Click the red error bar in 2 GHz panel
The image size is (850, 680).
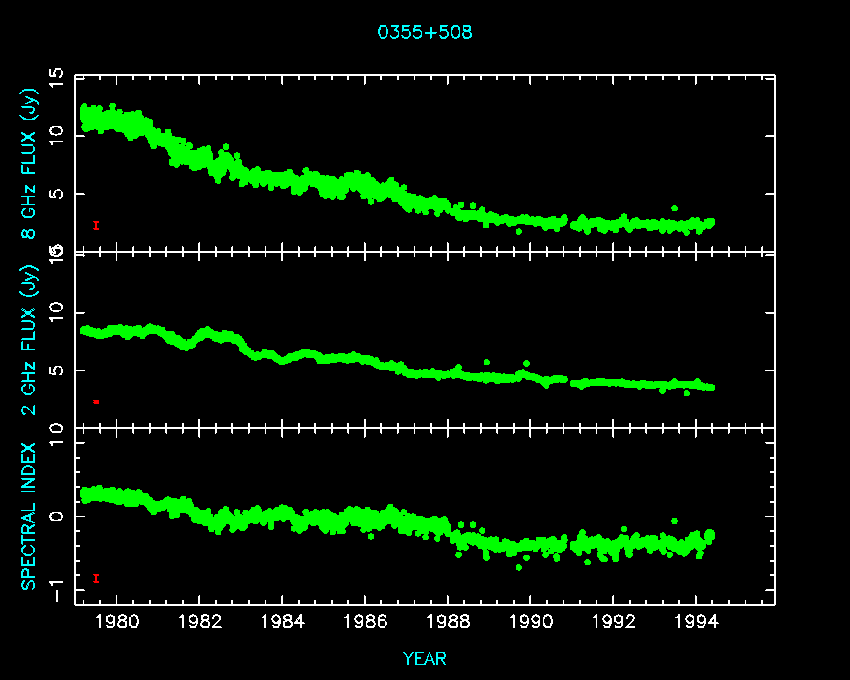point(96,401)
